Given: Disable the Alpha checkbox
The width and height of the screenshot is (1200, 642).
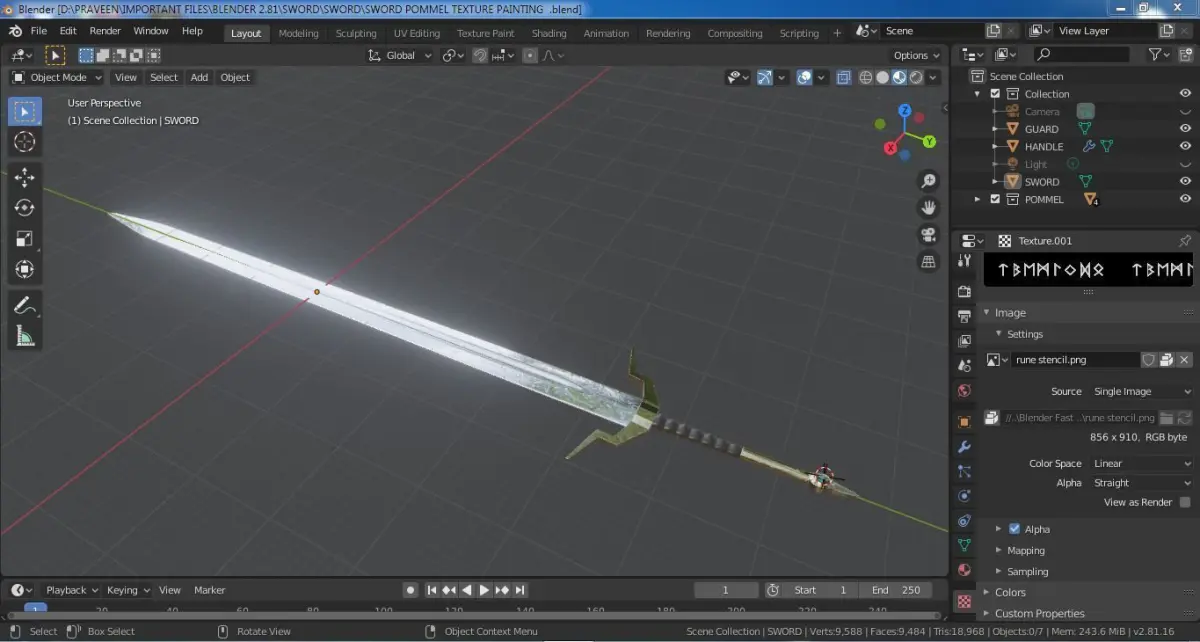Looking at the screenshot, I should [1014, 529].
